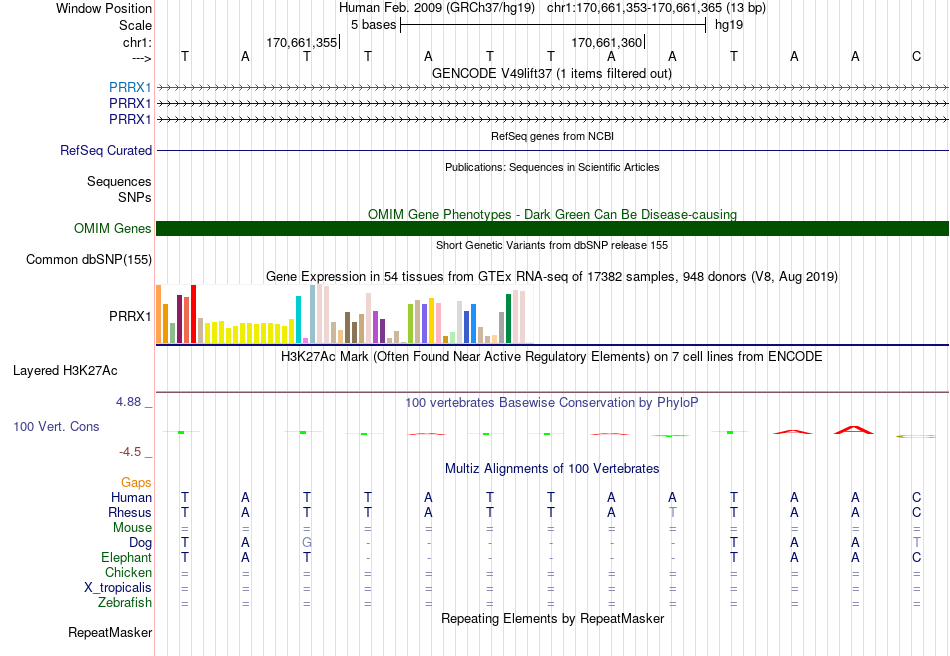Image resolution: width=950 pixels, height=656 pixels.
Task: Select the Elephant species row label
Action: click(126, 557)
